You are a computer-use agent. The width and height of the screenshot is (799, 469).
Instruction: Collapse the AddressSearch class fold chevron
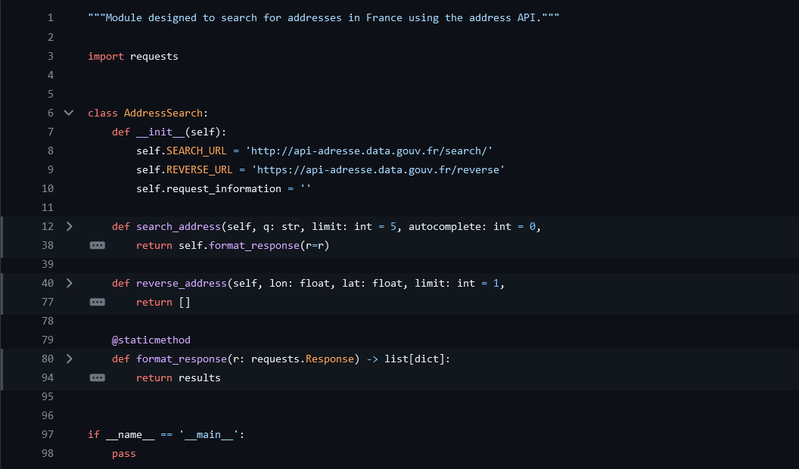[68, 113]
